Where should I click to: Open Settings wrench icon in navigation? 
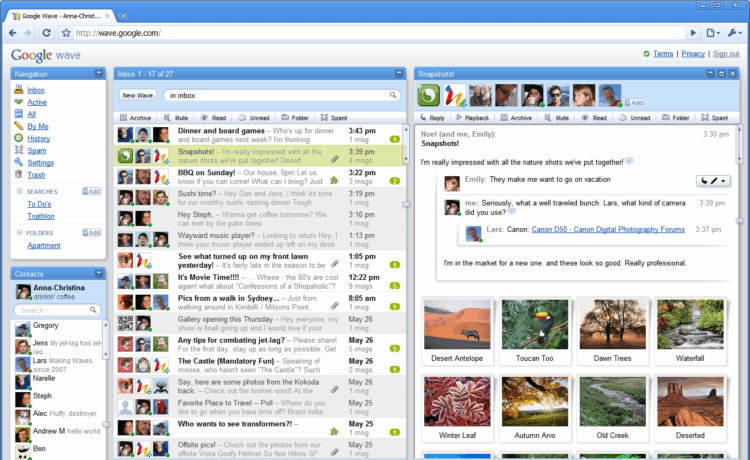(19, 162)
